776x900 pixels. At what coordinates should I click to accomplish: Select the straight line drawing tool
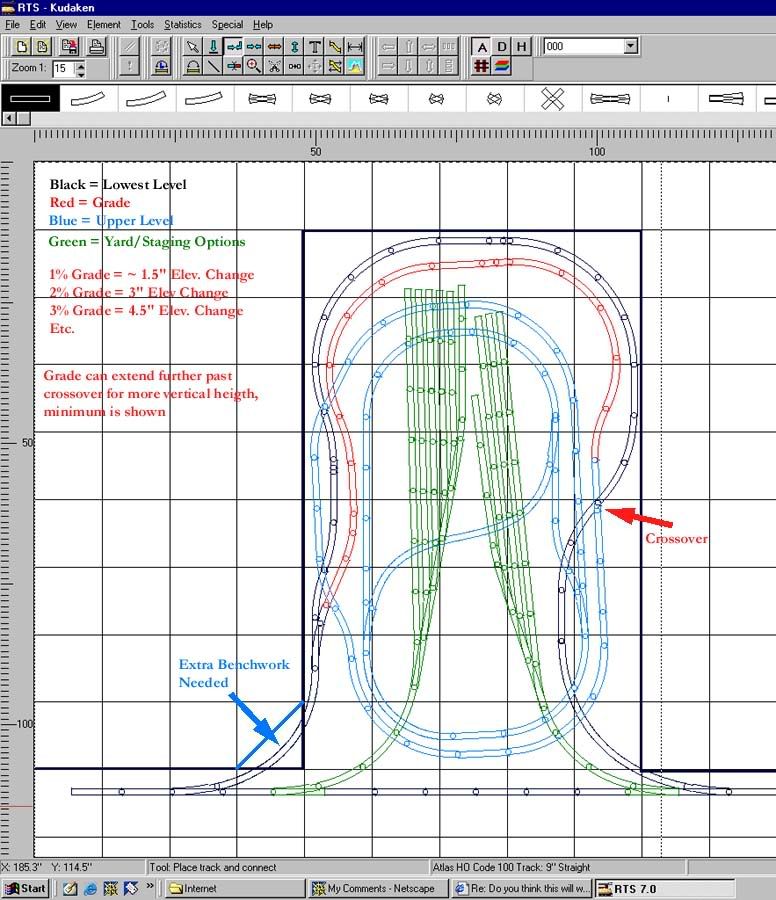[x=213, y=66]
